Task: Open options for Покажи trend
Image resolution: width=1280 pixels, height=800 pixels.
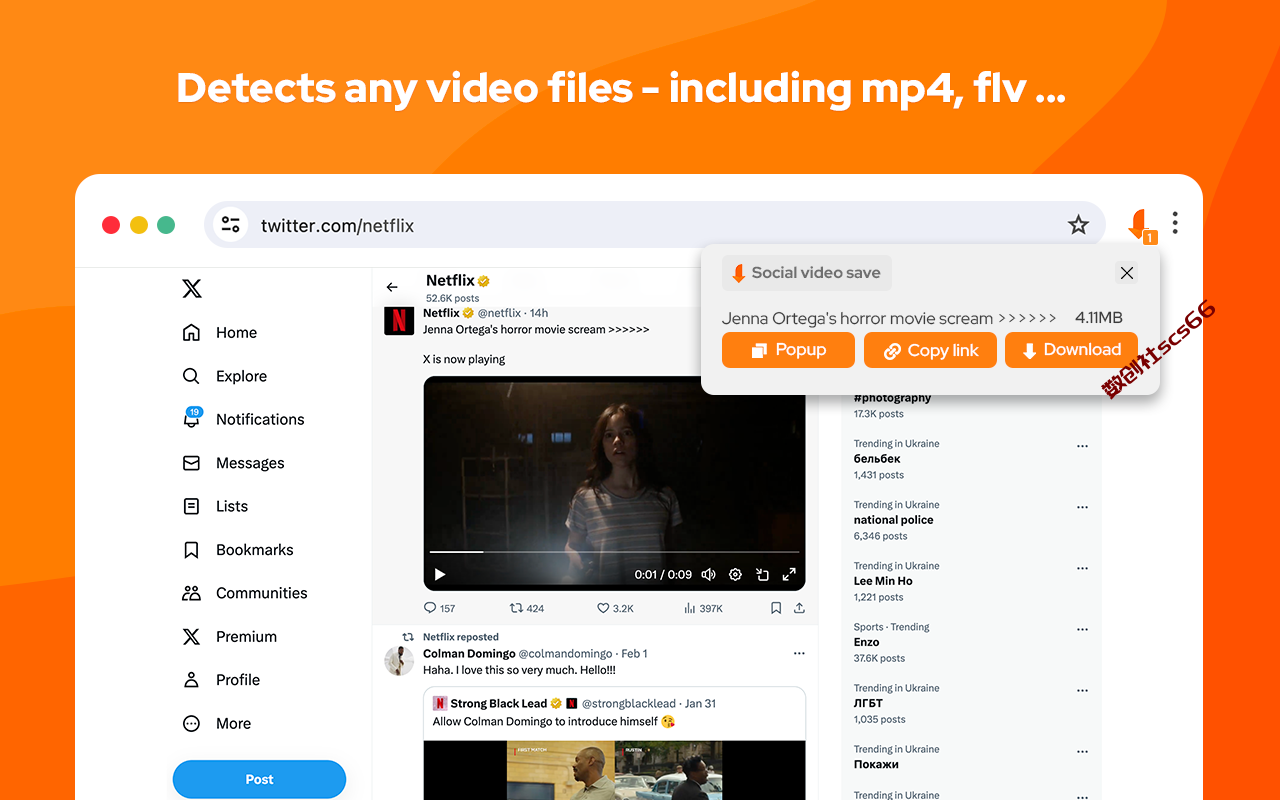Action: click(x=1082, y=752)
